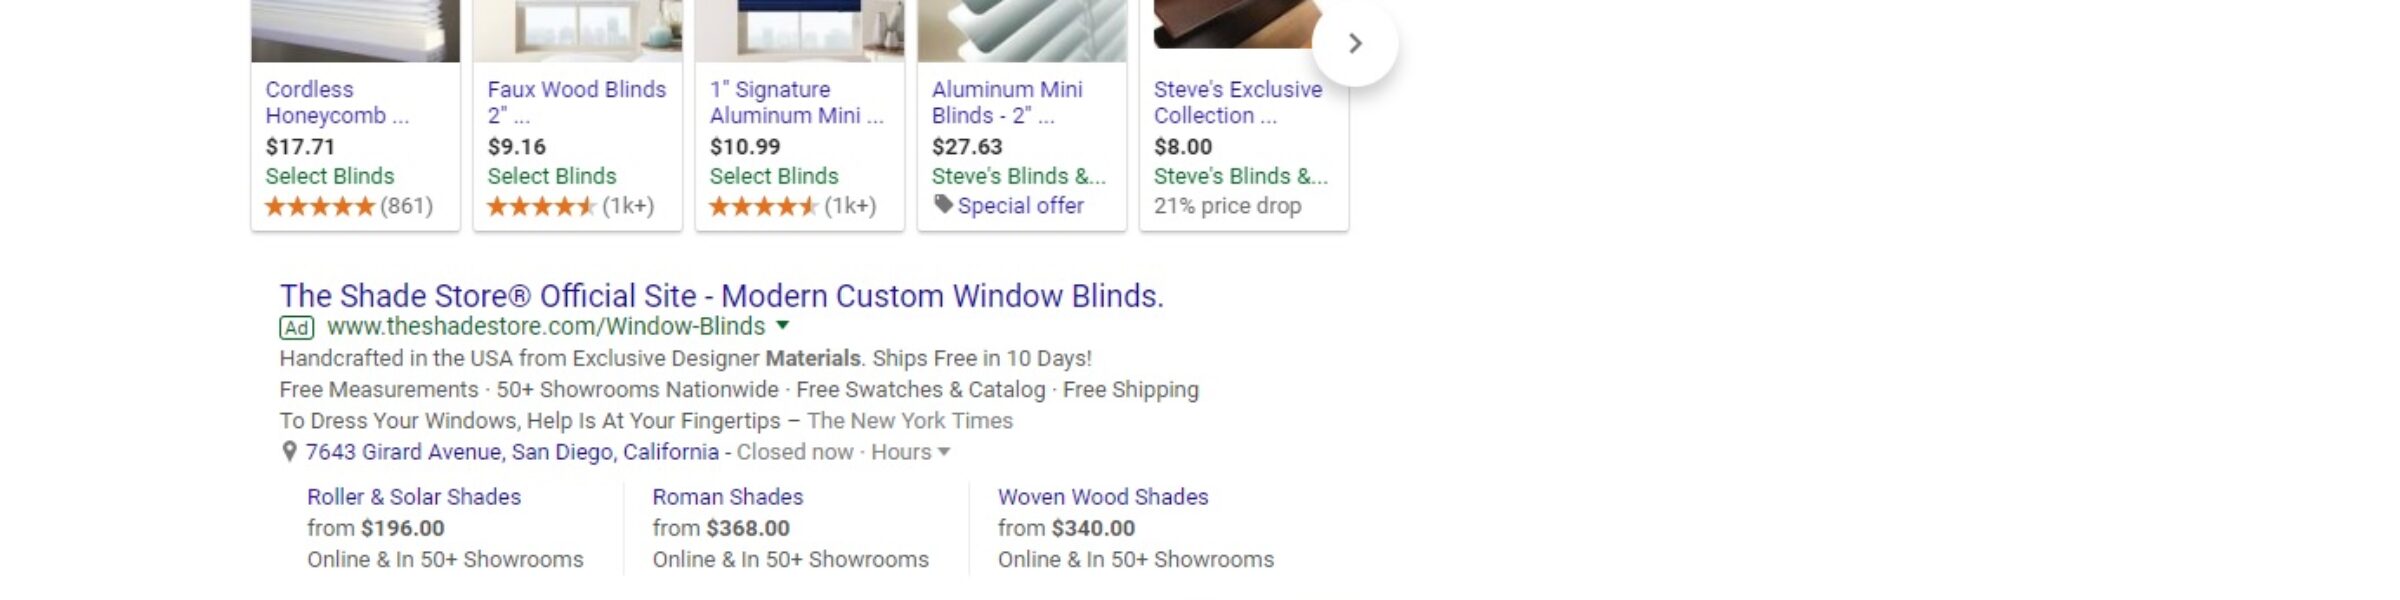Viewport: 2400px width, 600px height.
Task: Open 7643 Girard Avenue address link
Action: (x=512, y=452)
